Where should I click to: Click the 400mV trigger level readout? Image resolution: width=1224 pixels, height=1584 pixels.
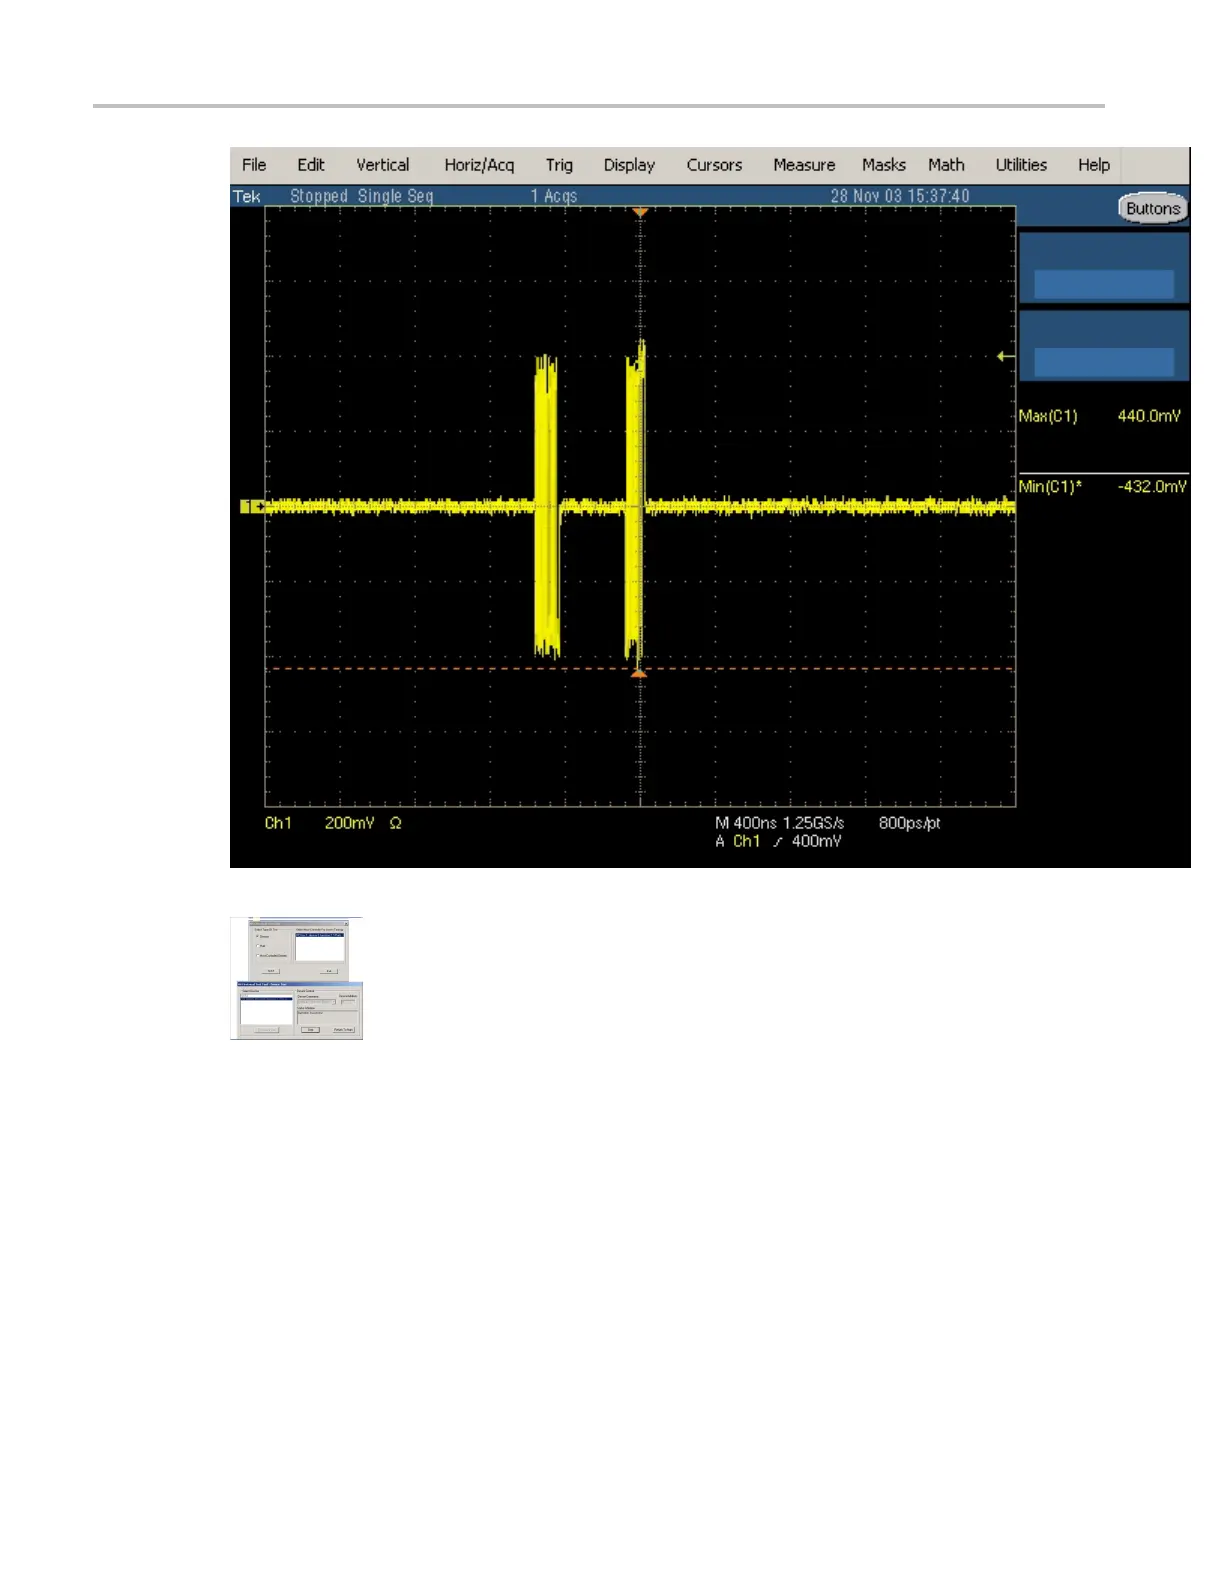tap(816, 841)
